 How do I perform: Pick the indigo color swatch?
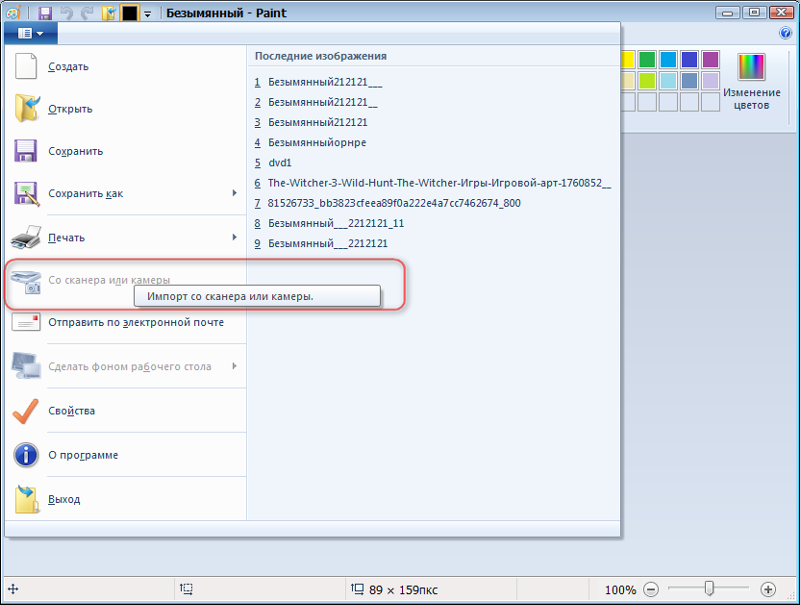(689, 60)
